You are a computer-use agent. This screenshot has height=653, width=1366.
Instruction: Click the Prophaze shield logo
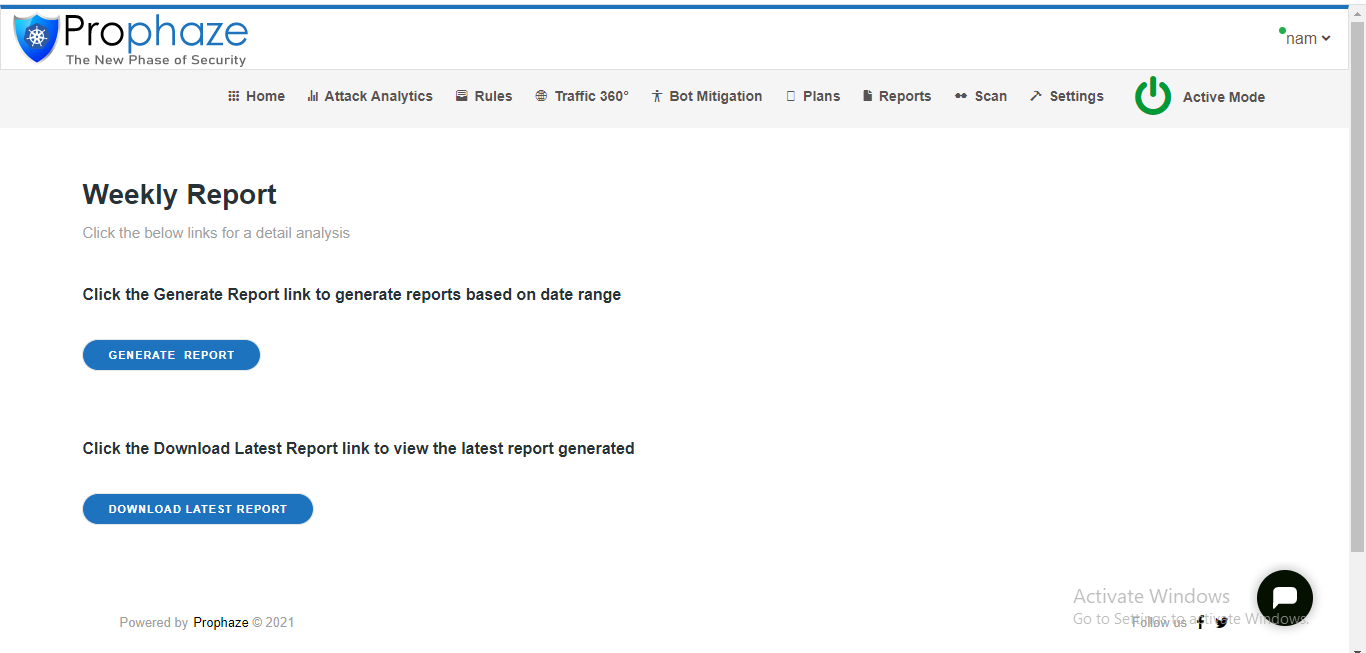click(x=37, y=39)
